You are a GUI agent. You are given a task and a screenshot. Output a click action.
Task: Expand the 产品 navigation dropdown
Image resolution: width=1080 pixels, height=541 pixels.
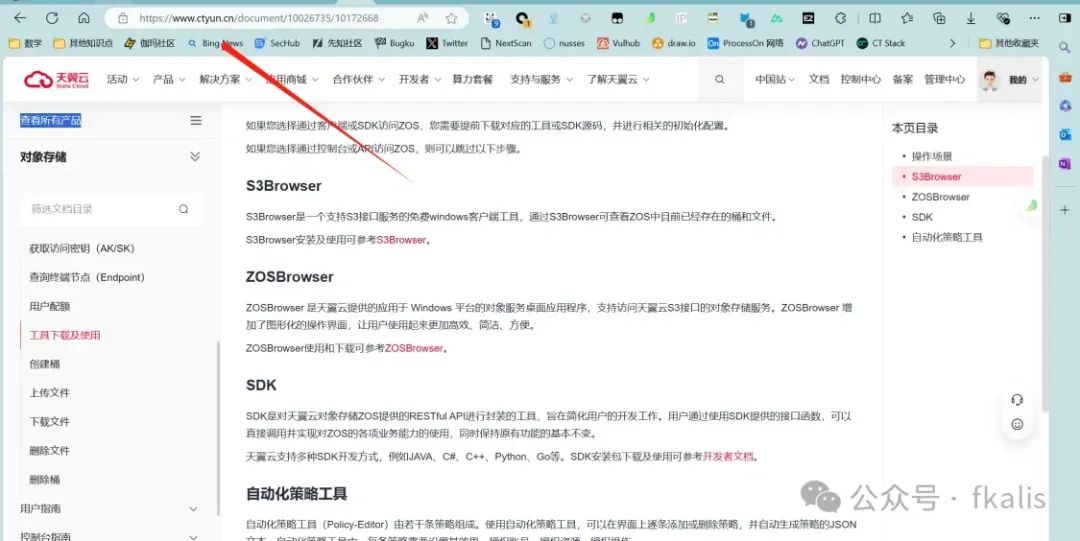[x=169, y=79]
